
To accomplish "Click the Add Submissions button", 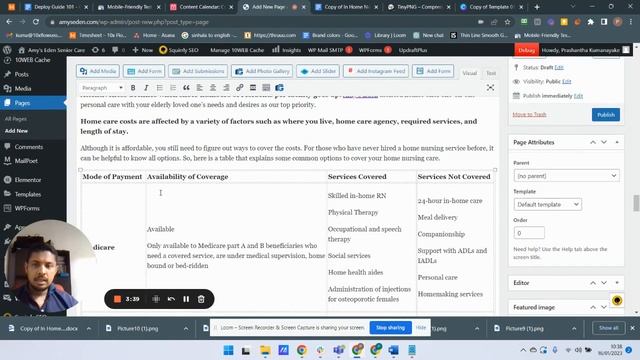I will [x=198, y=71].
